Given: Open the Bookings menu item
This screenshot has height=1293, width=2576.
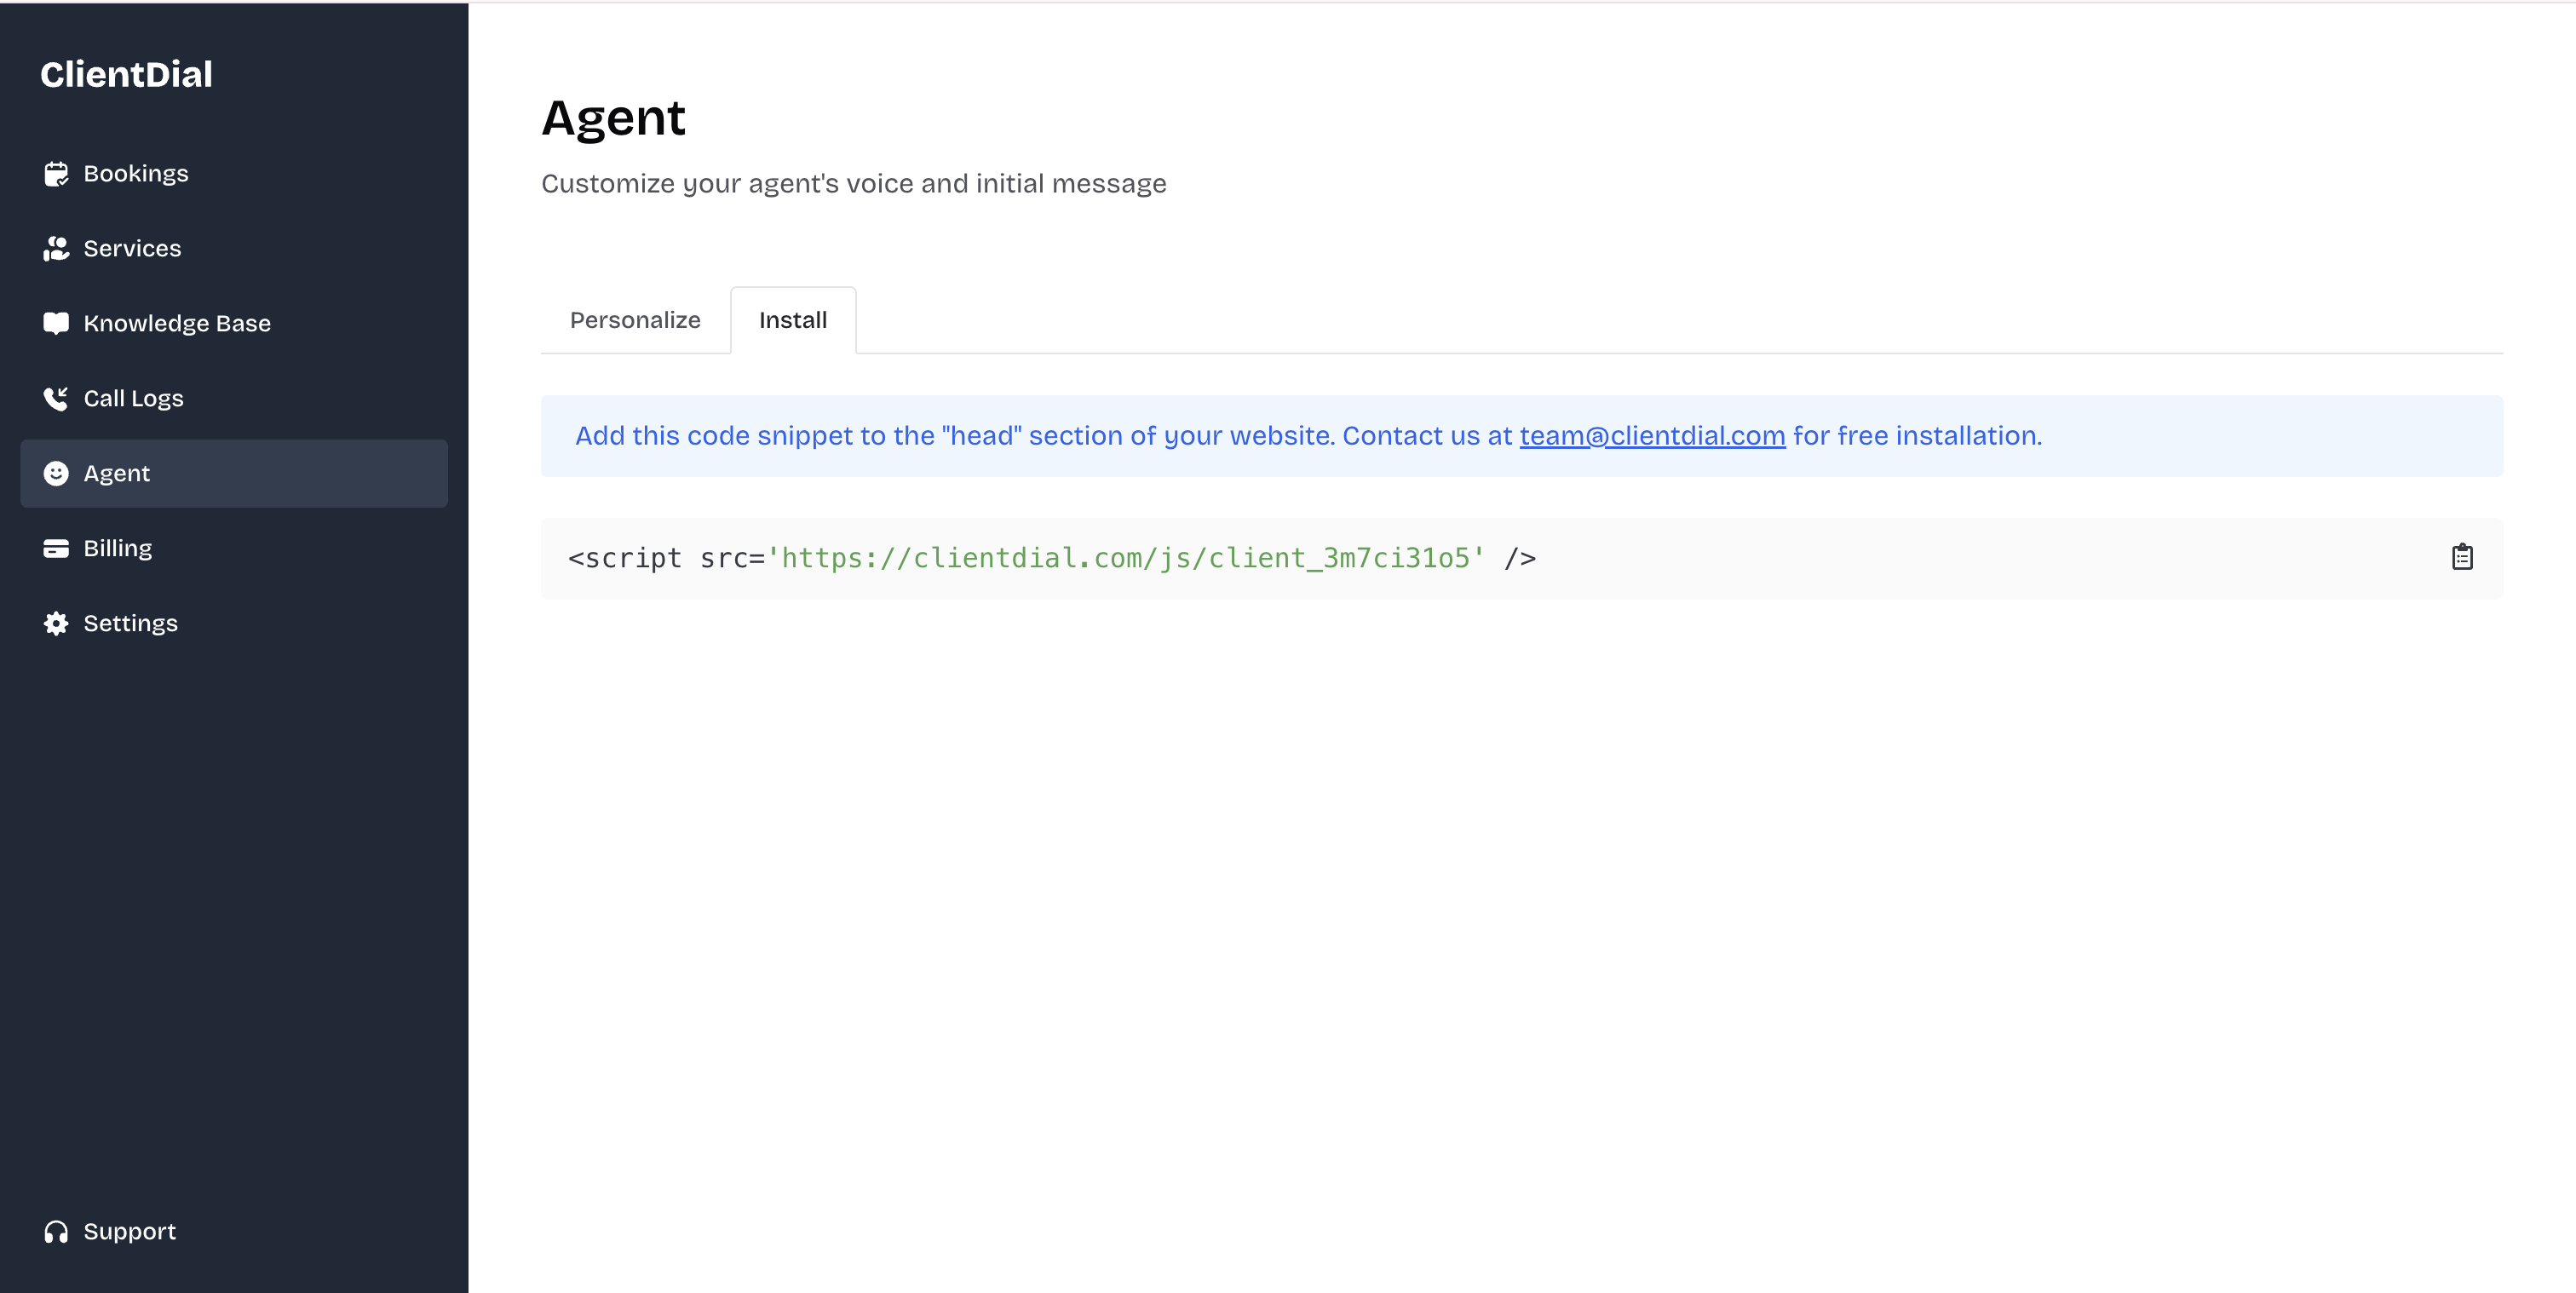Looking at the screenshot, I should [136, 174].
